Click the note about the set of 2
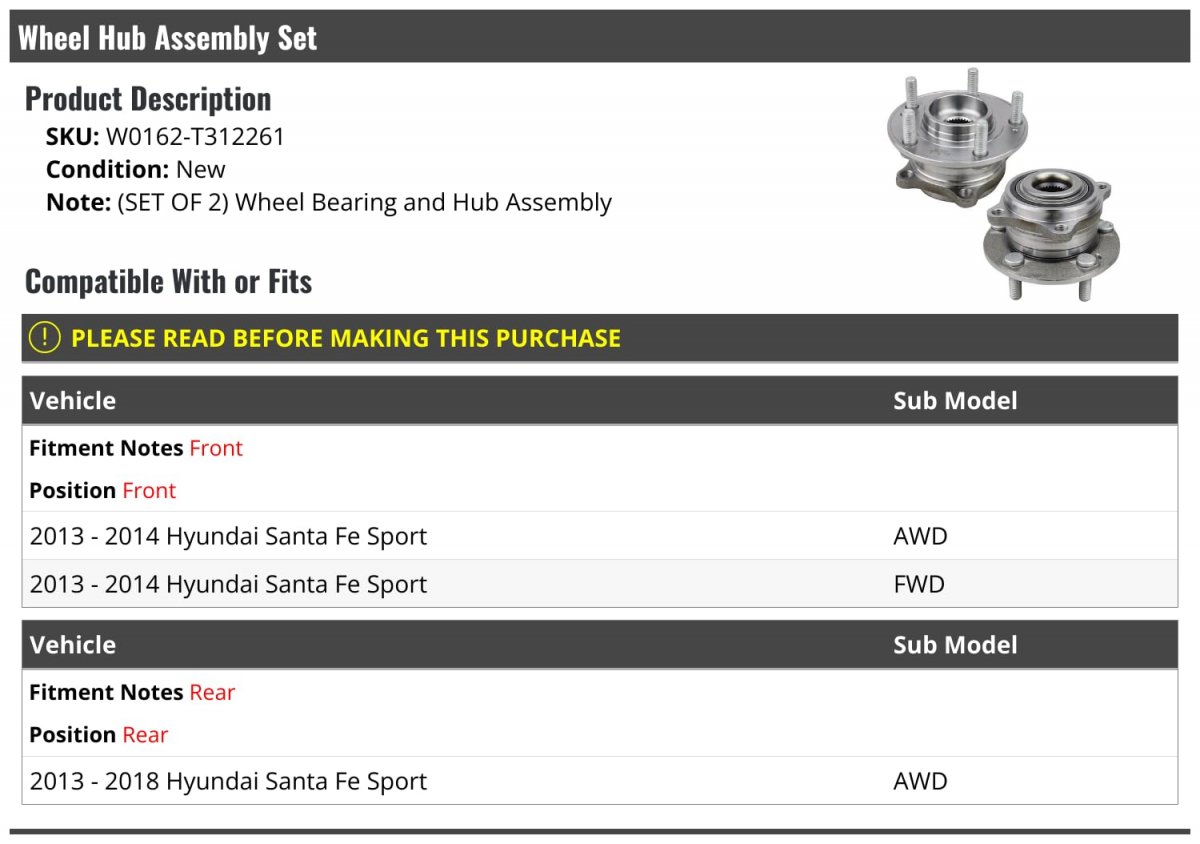1200x844 pixels. click(x=329, y=202)
